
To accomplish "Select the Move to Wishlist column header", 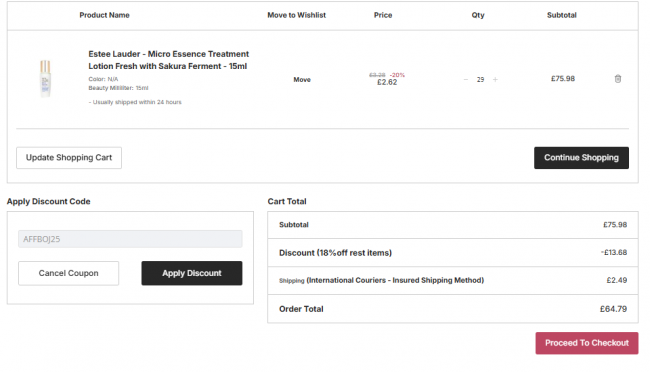I will pyautogui.click(x=296, y=15).
